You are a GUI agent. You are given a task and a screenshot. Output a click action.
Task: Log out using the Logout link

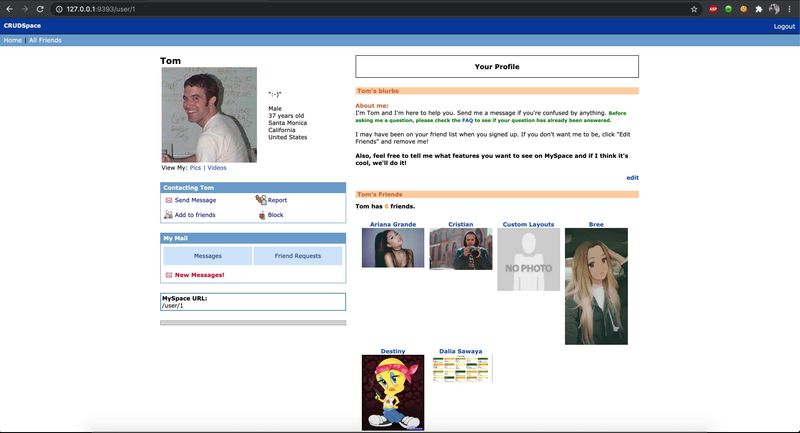(784, 27)
